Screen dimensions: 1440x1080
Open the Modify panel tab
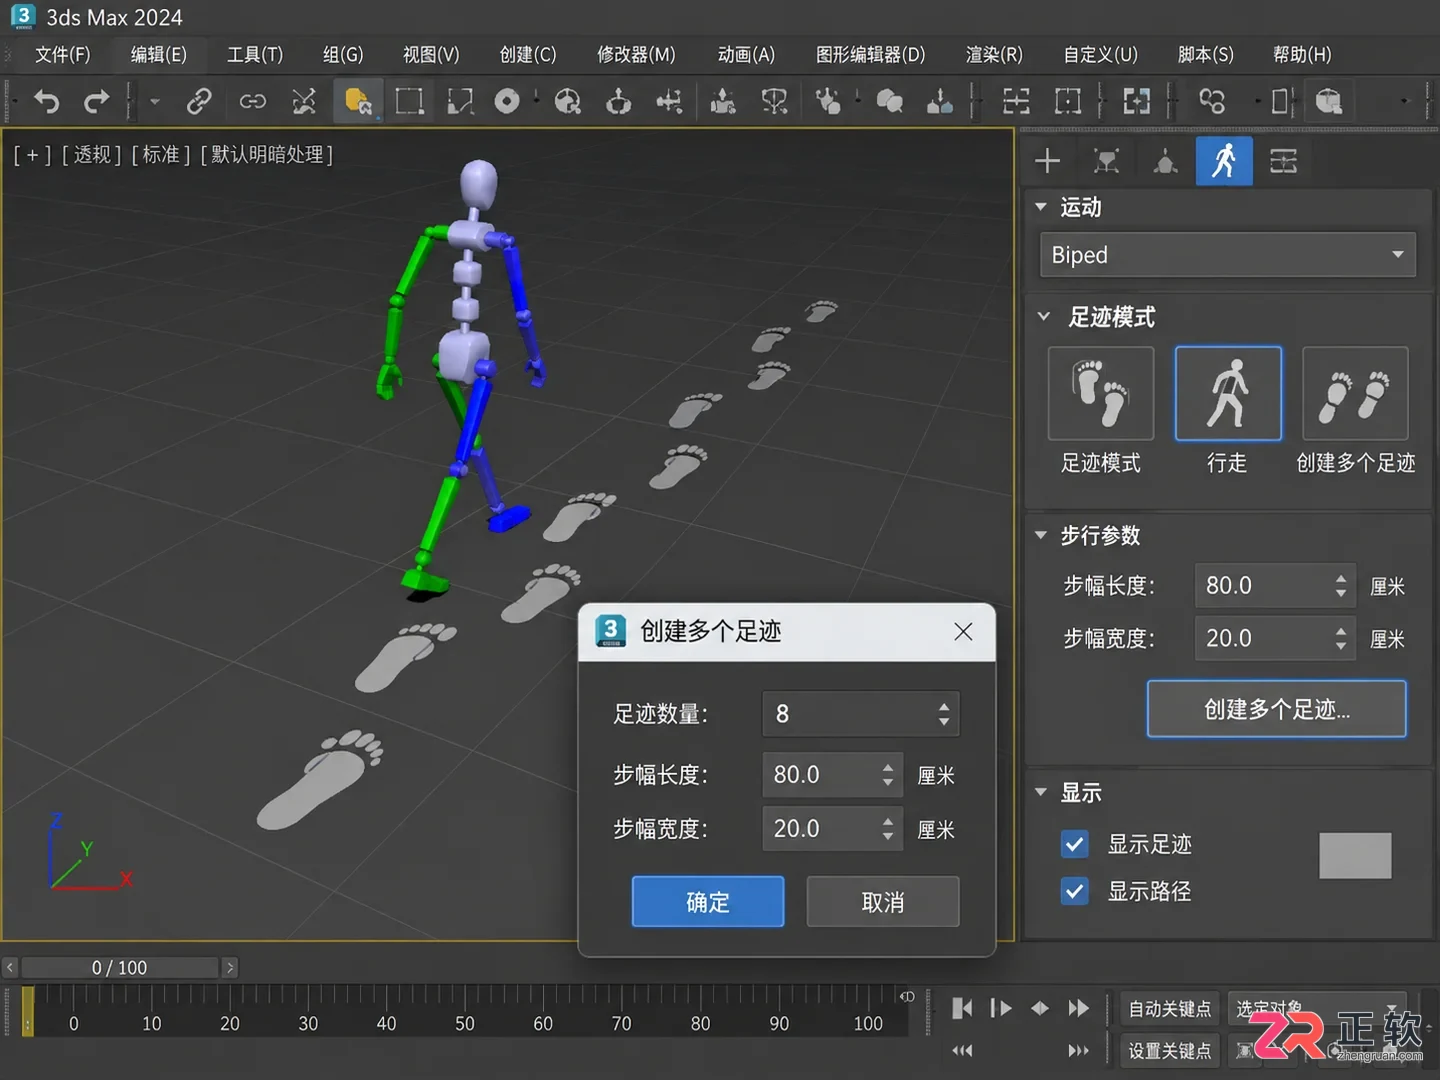coord(1106,161)
